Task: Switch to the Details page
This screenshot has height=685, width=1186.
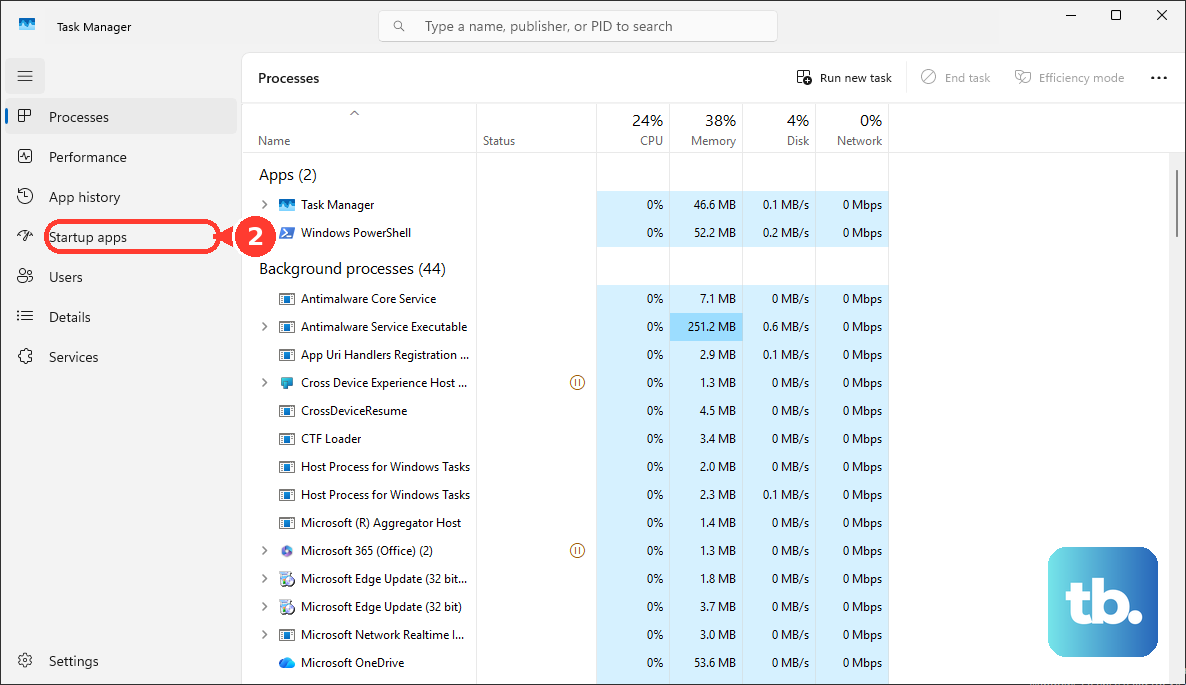Action: (121, 317)
